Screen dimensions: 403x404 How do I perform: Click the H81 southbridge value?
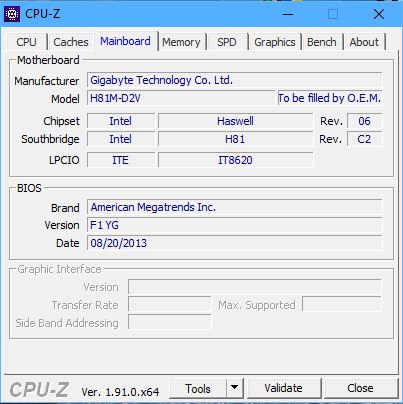coord(235,139)
